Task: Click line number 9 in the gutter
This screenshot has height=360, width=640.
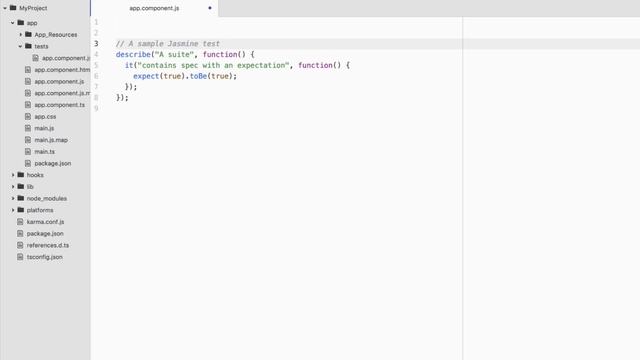Action: [x=96, y=109]
